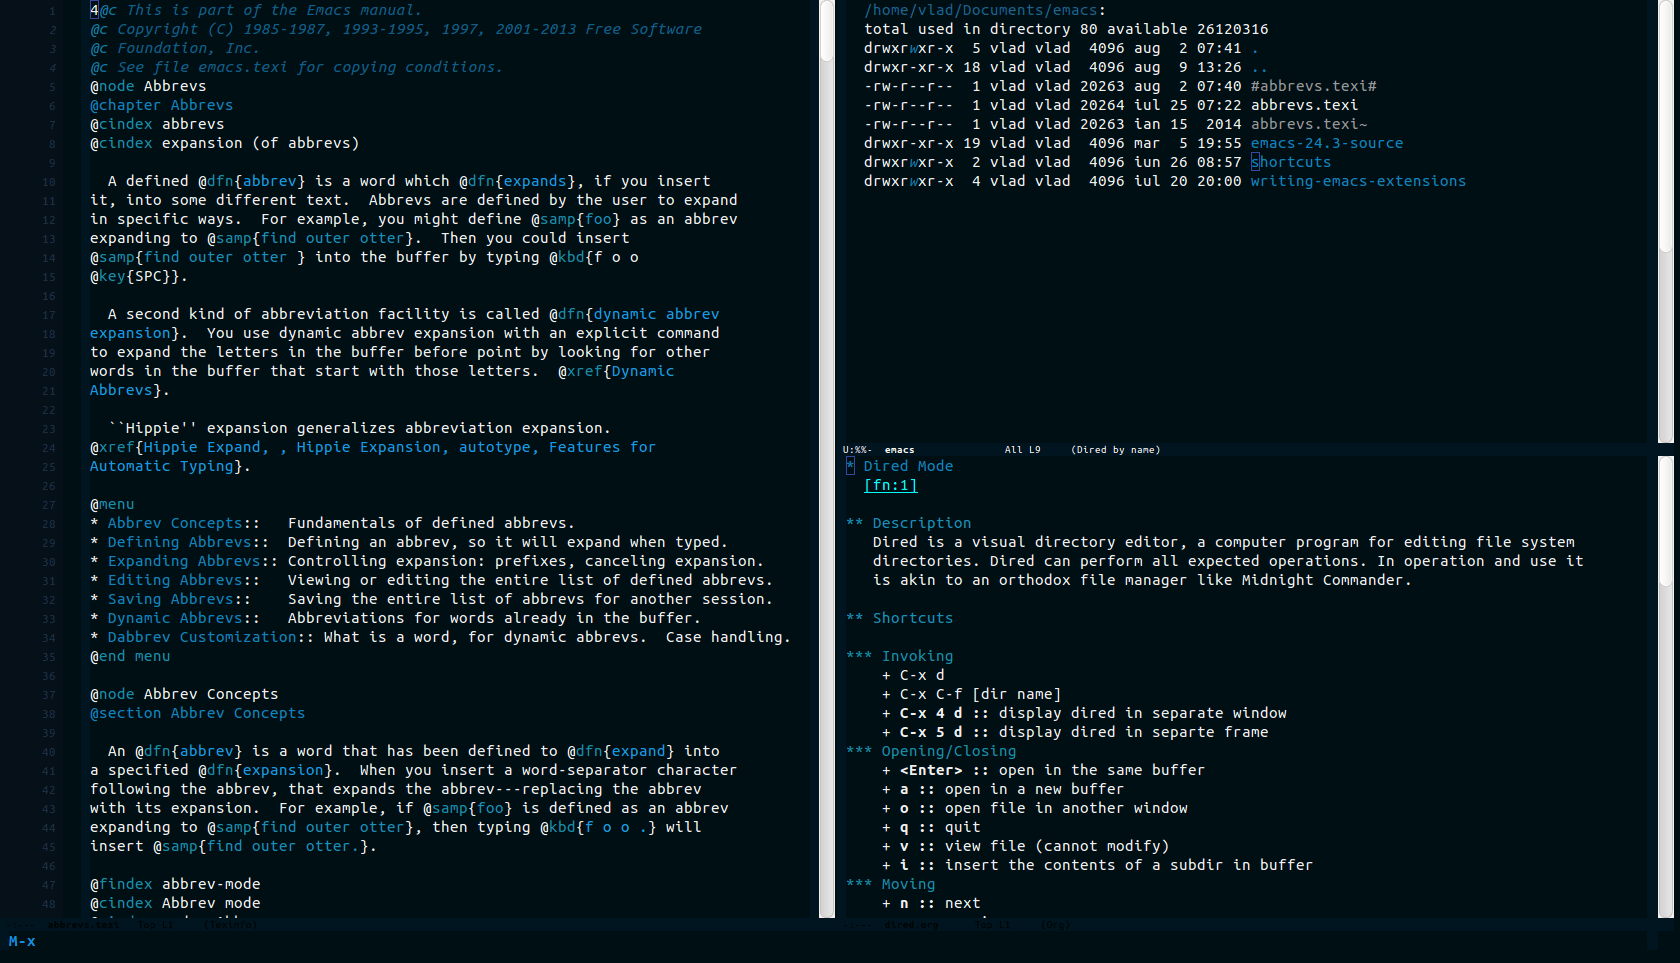The image size is (1680, 963).
Task: Click the '@cindex Abbrev mode' line
Action: (175, 903)
